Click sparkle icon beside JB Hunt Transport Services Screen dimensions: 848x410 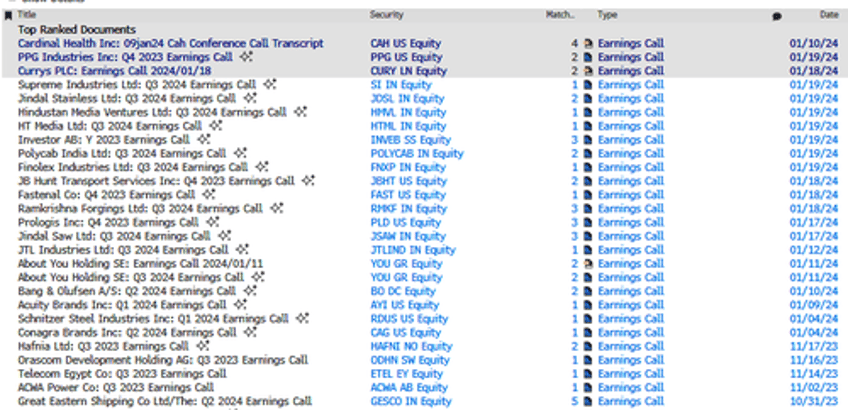pyautogui.click(x=308, y=181)
